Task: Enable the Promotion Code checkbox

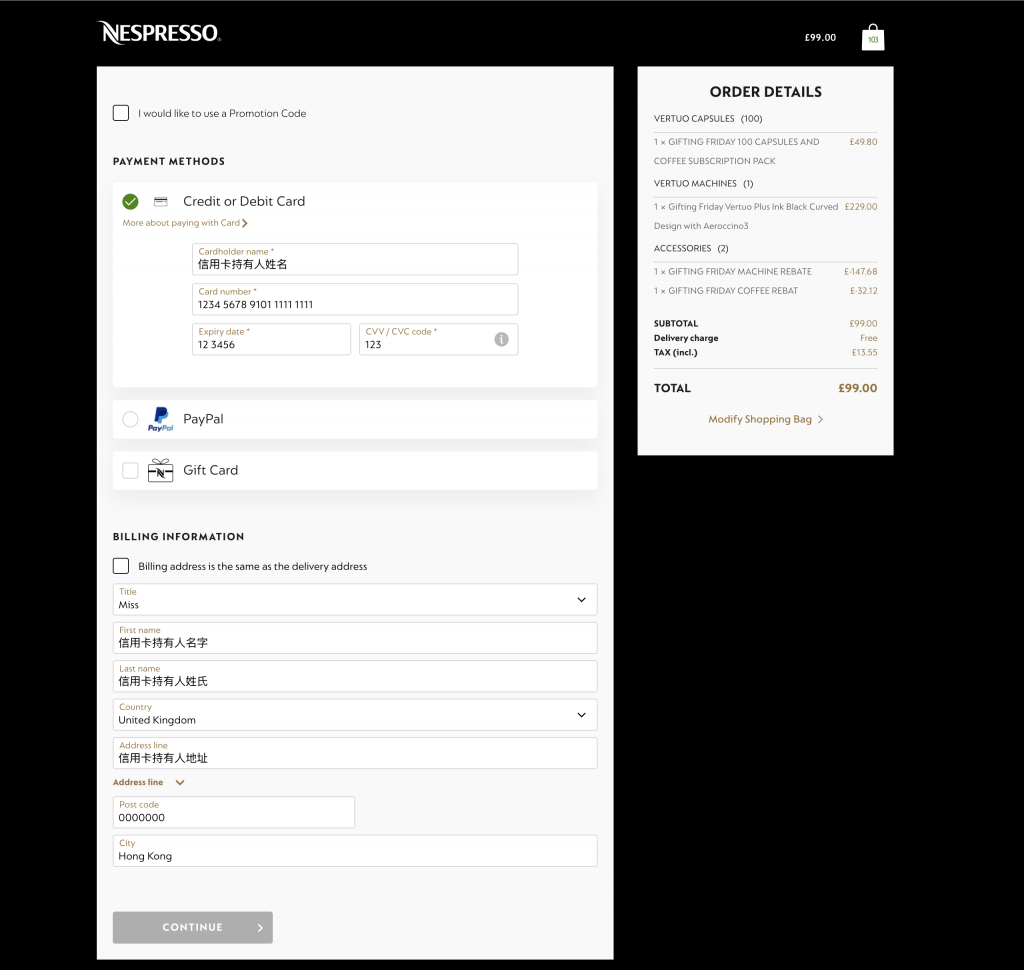Action: click(121, 113)
